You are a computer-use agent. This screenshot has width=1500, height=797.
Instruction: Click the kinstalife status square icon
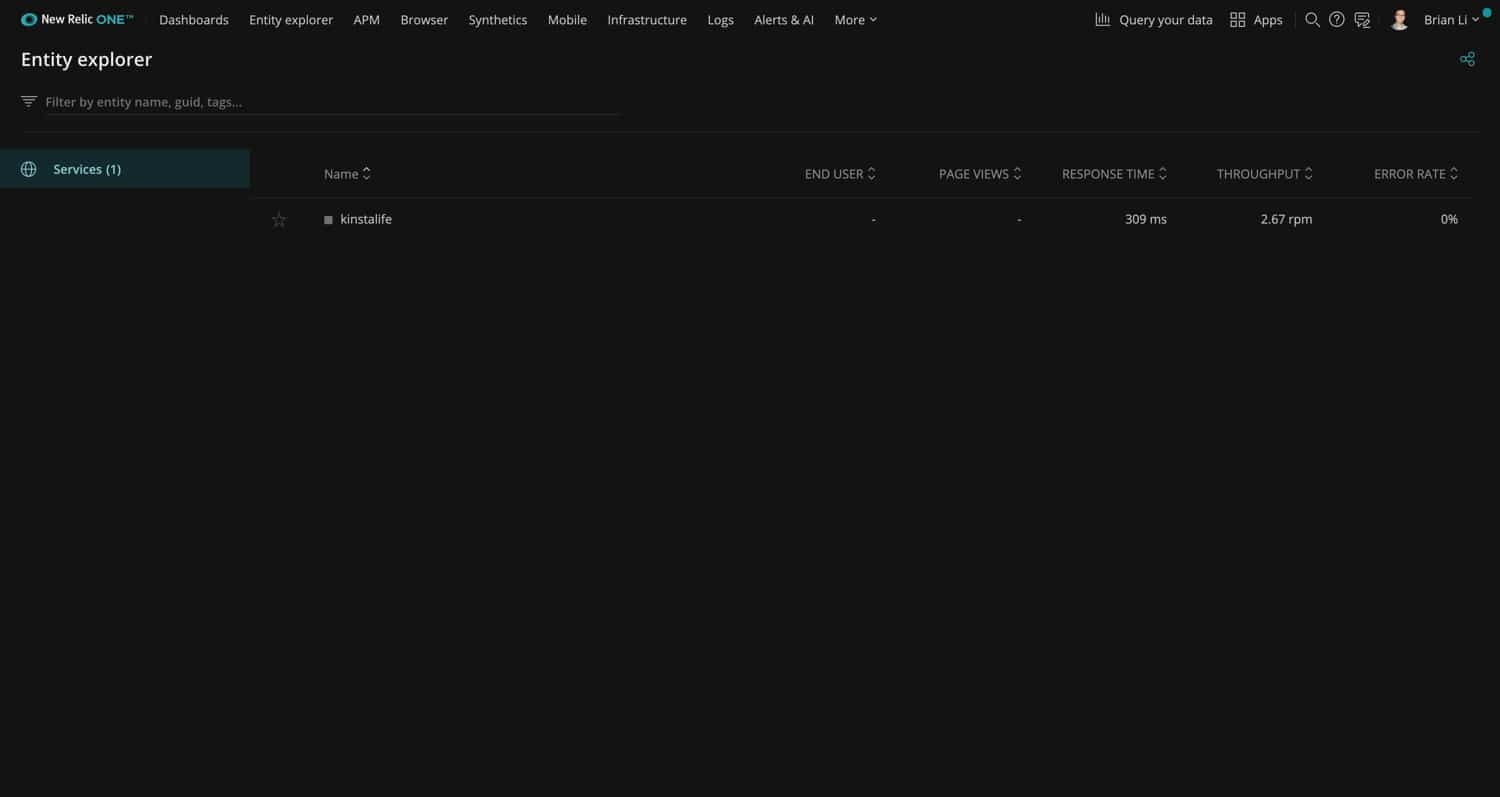coord(328,220)
